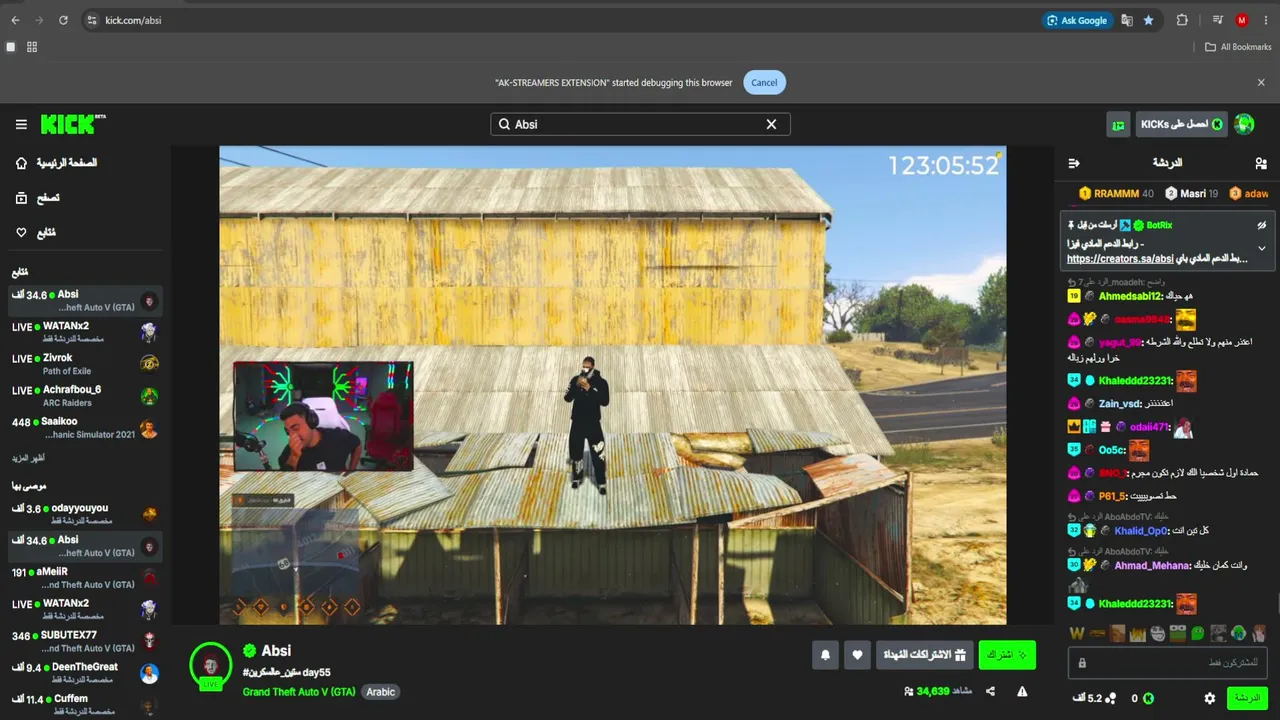Open recommended channel aMeiiR
The width and height of the screenshot is (1280, 720).
(86, 578)
